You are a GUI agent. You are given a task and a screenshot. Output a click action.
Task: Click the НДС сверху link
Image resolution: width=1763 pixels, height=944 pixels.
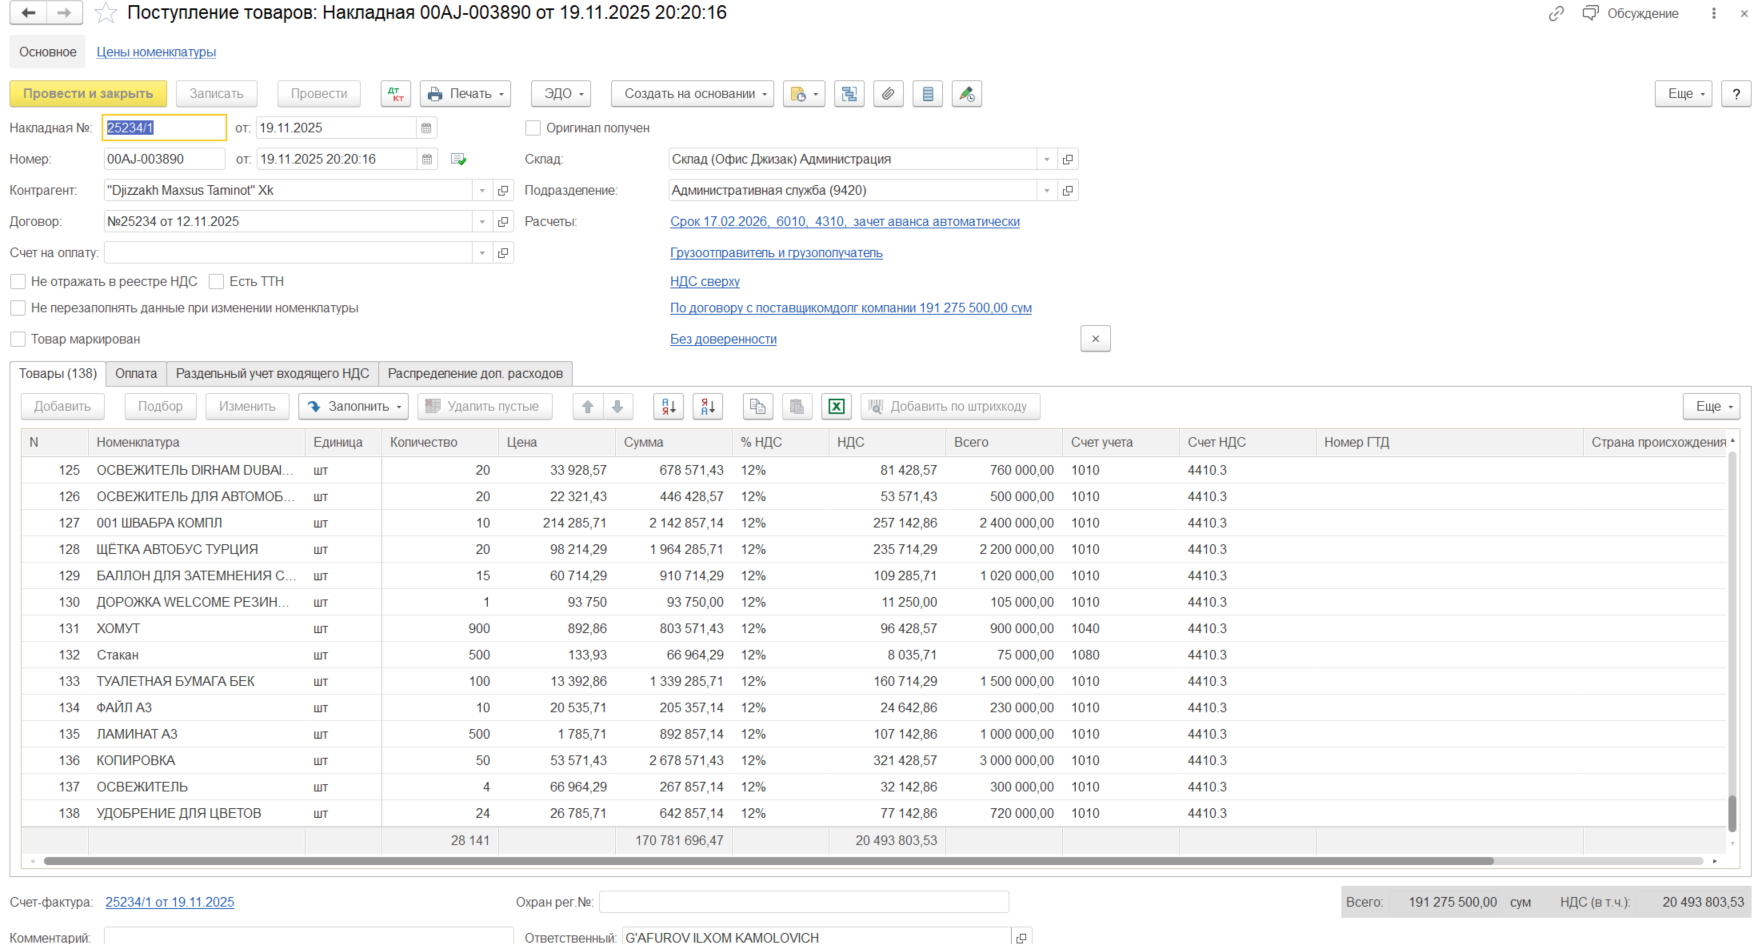tap(705, 282)
